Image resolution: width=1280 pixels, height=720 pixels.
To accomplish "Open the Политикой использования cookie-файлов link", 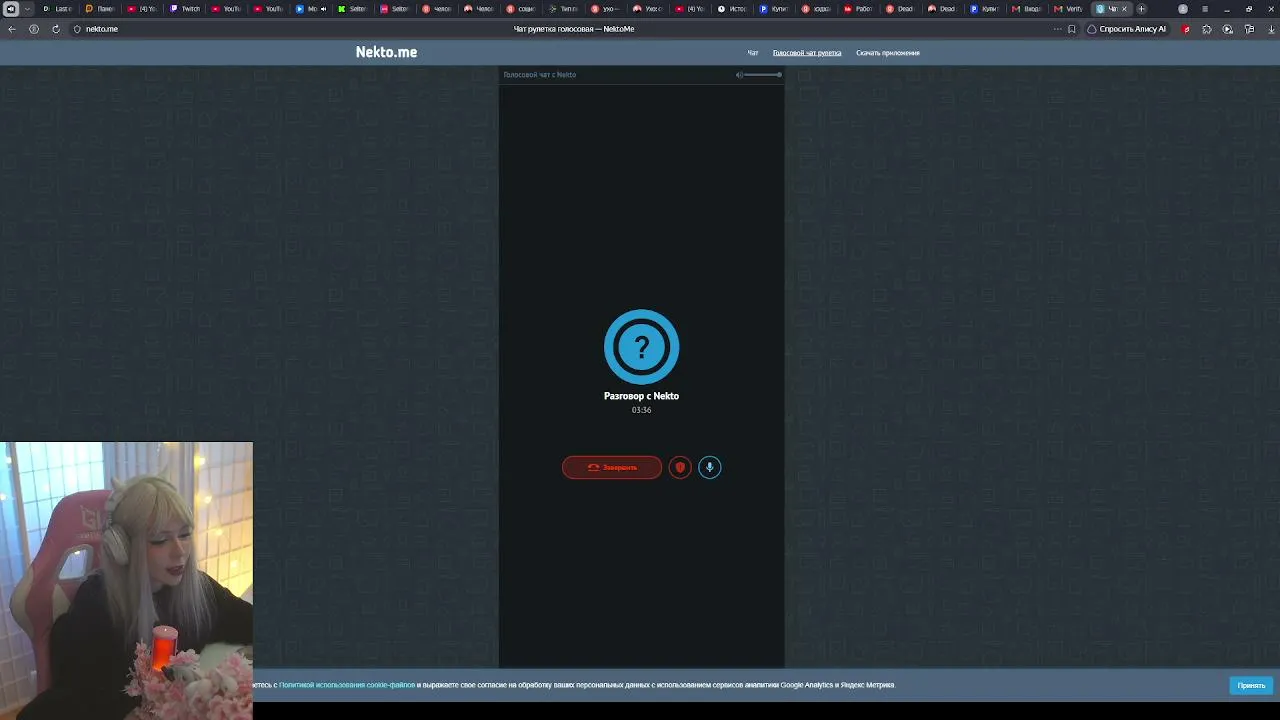I will click(x=347, y=685).
